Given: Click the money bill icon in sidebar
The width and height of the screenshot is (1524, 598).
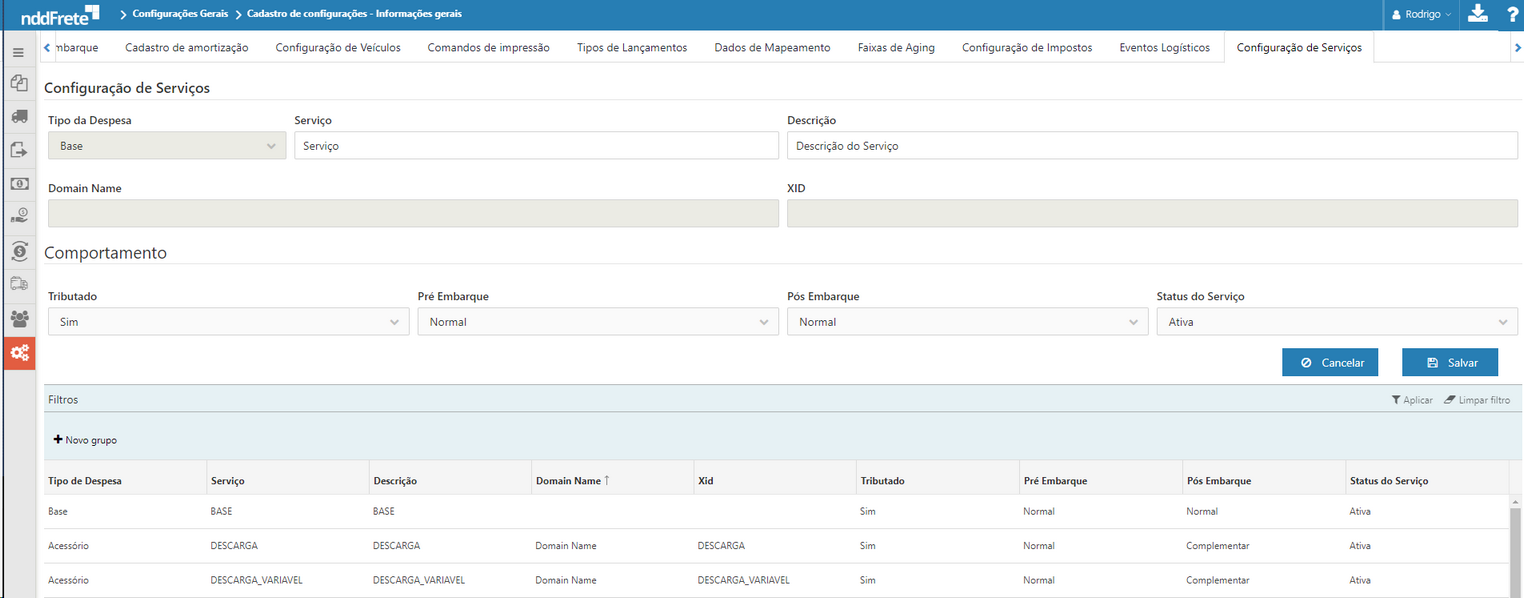Looking at the screenshot, I should pos(19,184).
